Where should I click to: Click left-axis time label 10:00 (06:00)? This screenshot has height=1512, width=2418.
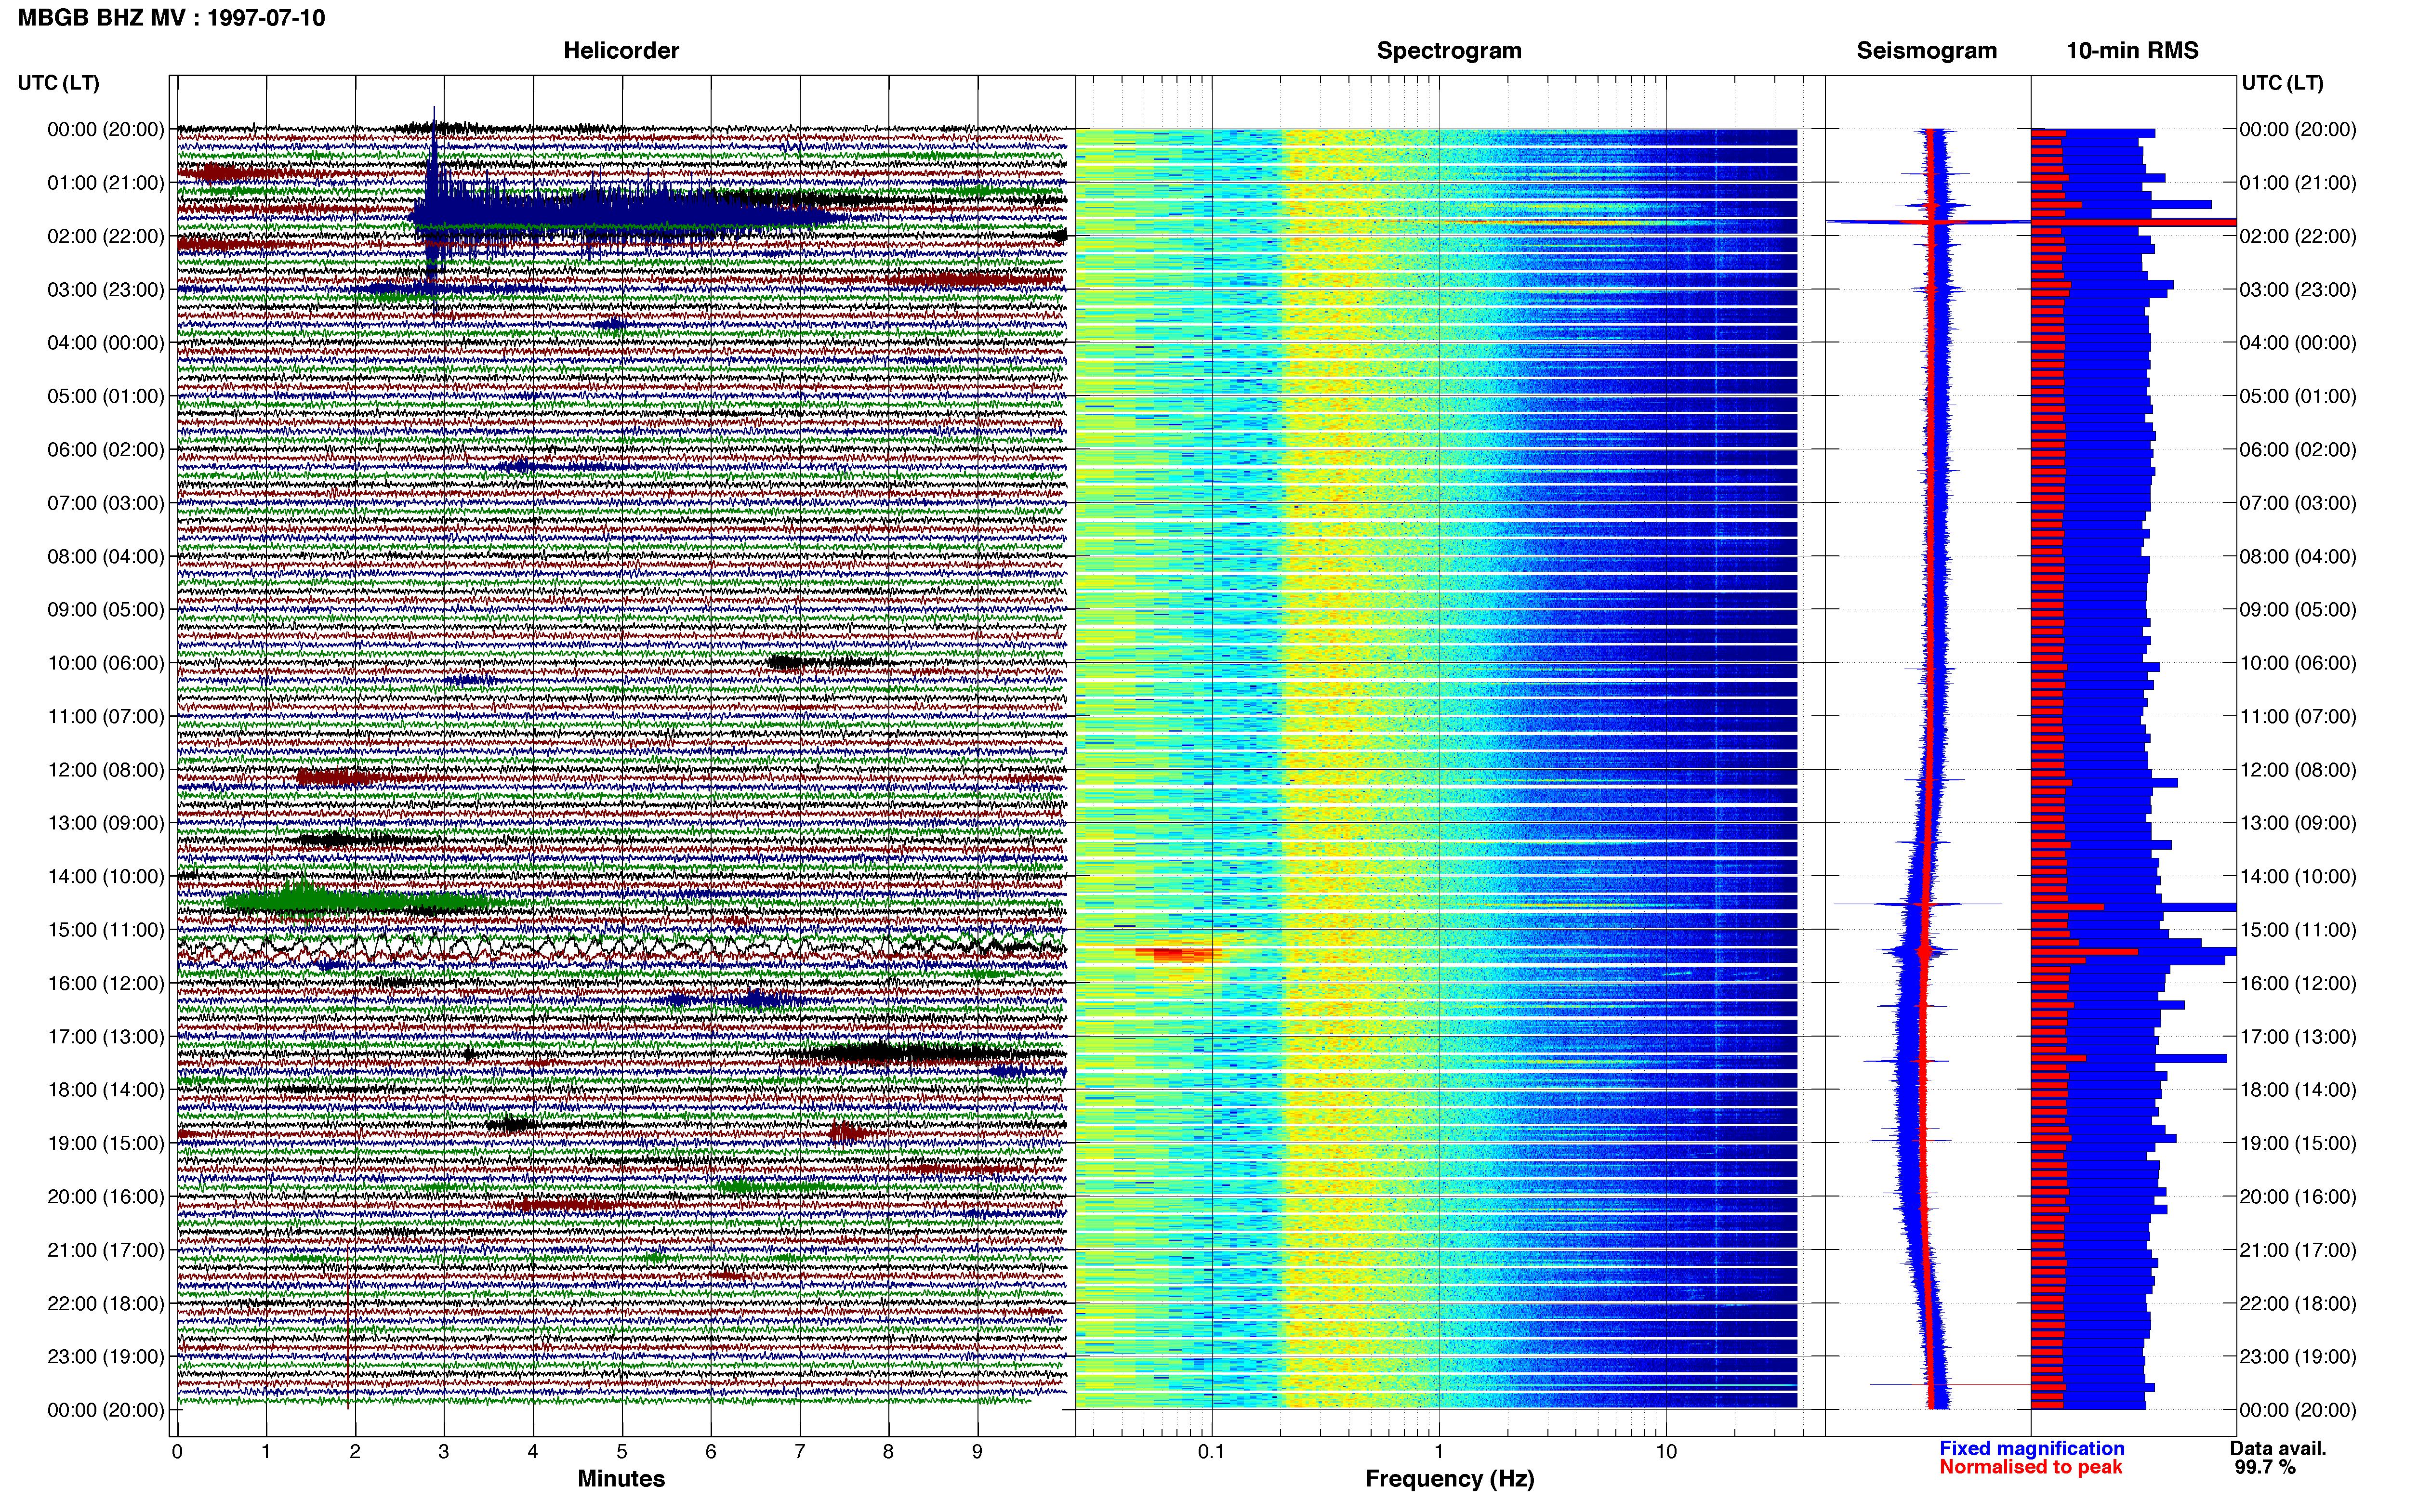106,663
